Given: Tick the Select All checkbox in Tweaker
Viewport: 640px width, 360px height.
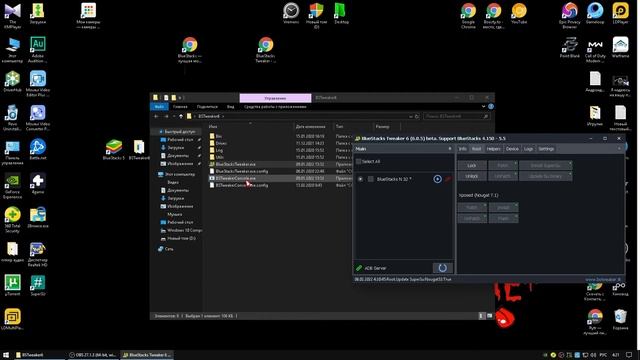Looking at the screenshot, I should [358, 162].
